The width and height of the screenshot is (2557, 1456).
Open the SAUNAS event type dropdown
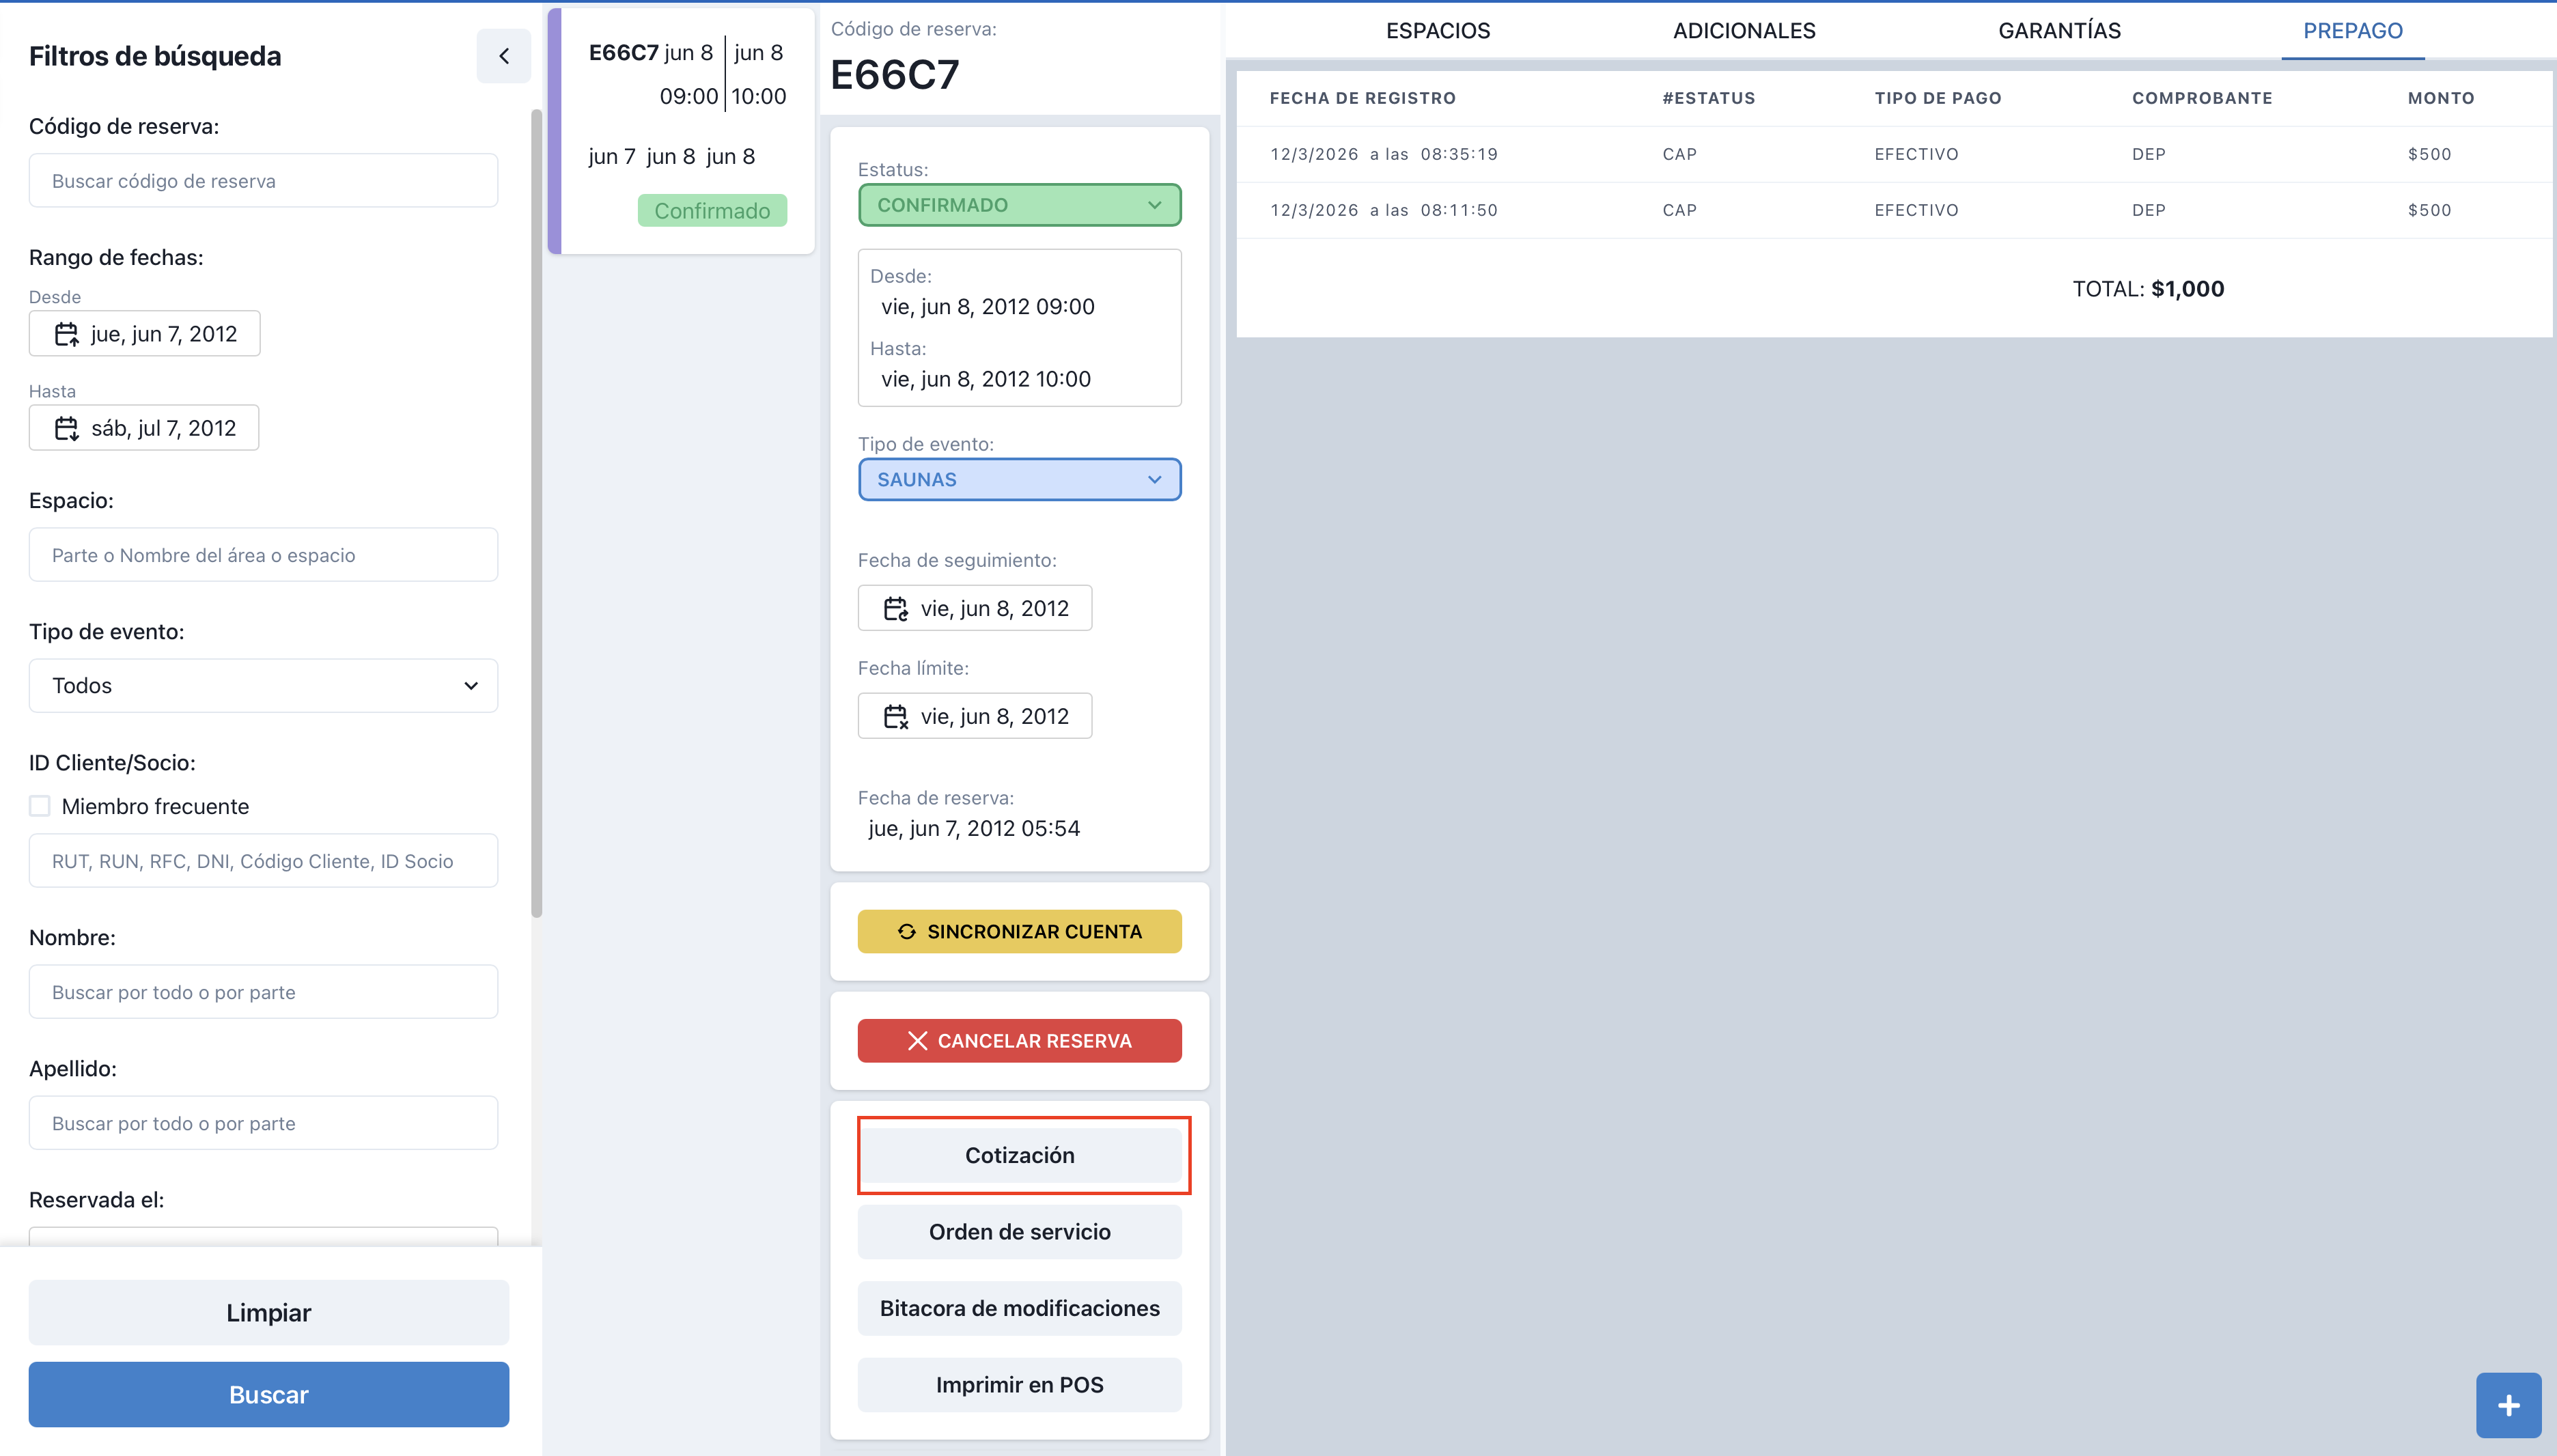pyautogui.click(x=1019, y=480)
